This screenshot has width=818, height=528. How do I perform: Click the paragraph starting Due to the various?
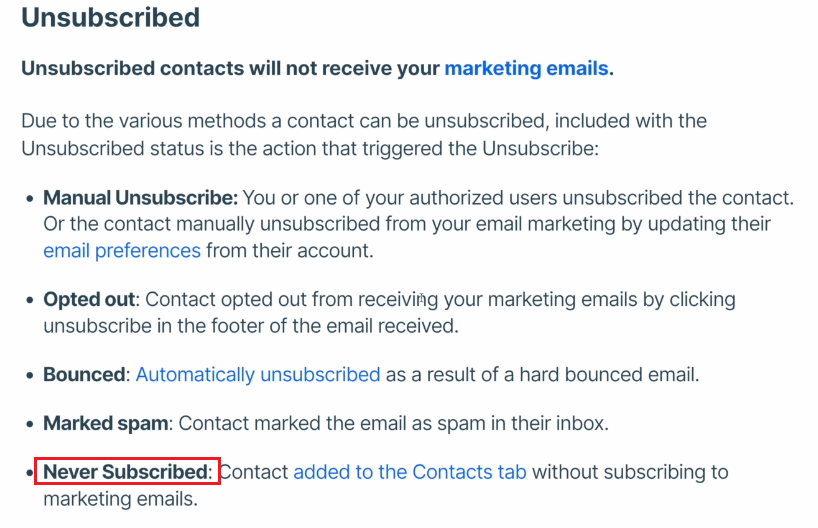click(364, 135)
